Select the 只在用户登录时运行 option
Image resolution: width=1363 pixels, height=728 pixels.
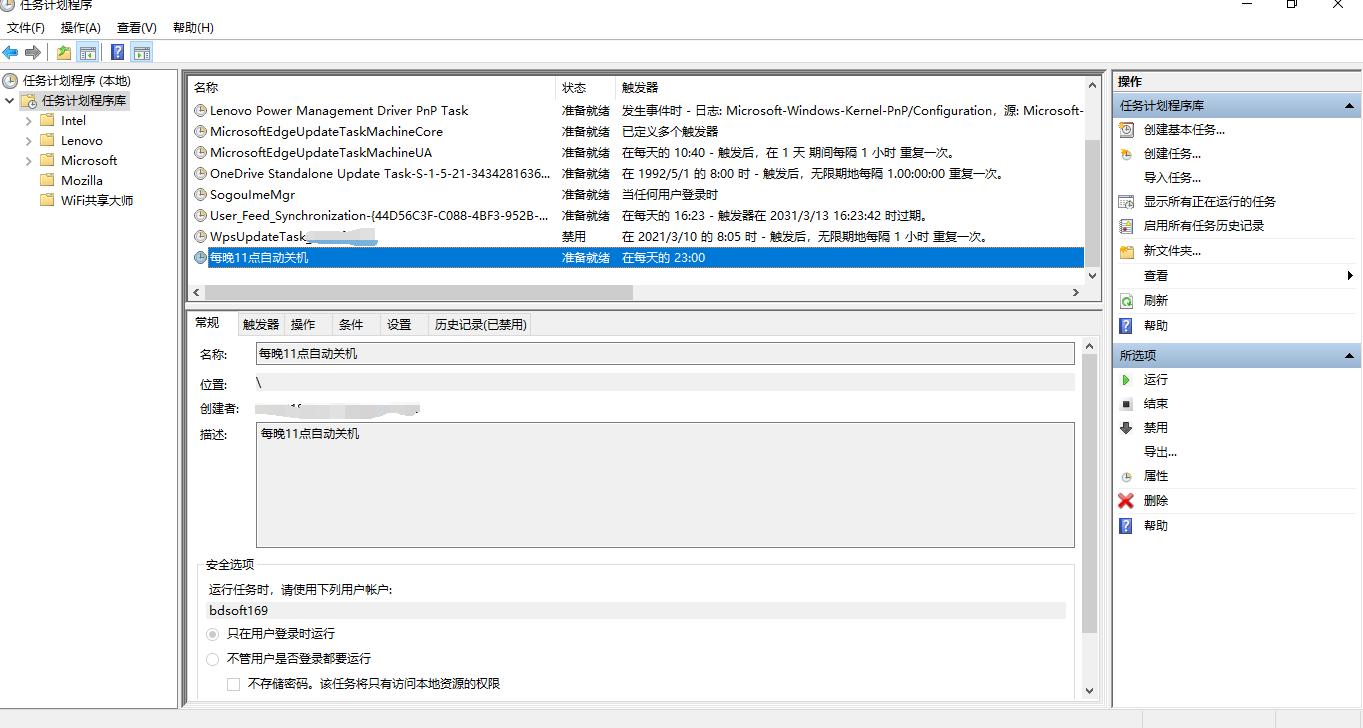pyautogui.click(x=212, y=633)
